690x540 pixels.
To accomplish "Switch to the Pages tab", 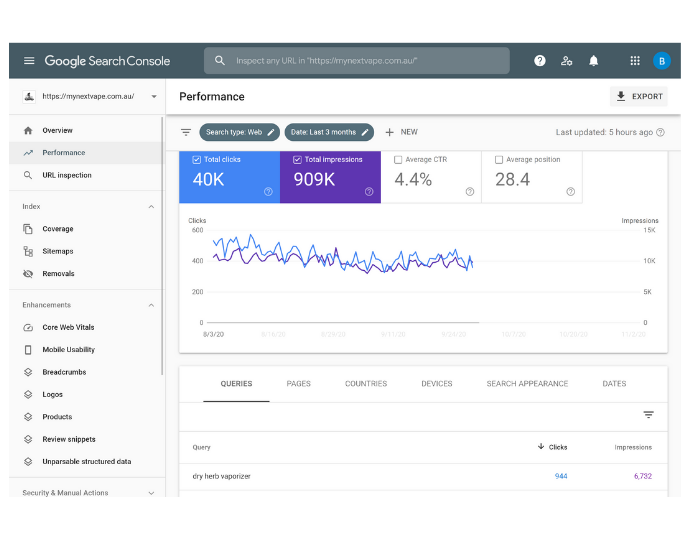I will (x=298, y=384).
